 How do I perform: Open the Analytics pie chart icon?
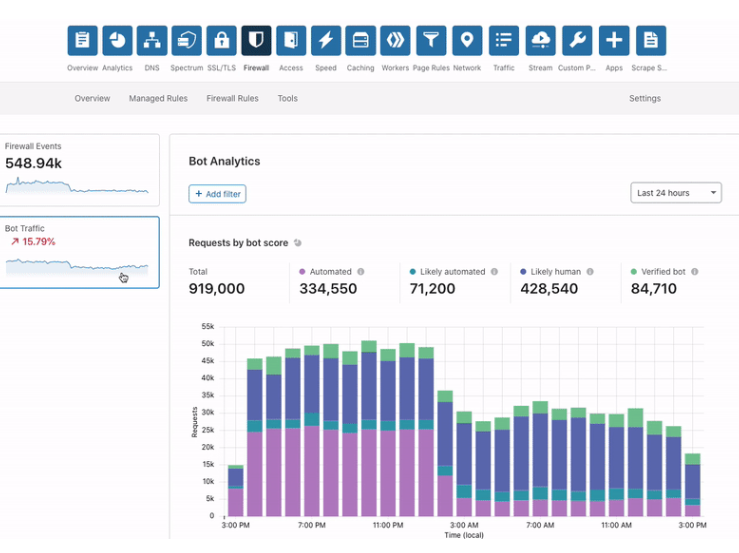(117, 41)
